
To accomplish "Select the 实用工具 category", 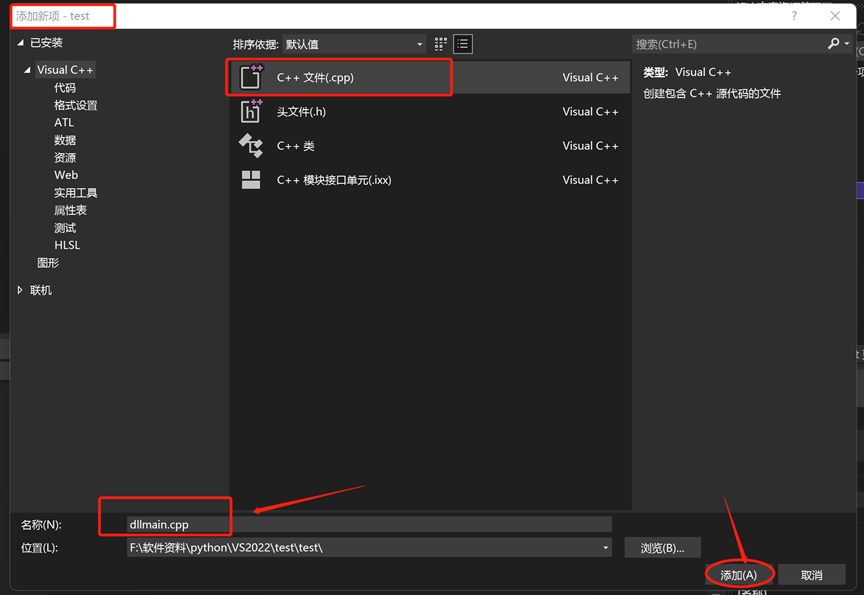I will (75, 193).
